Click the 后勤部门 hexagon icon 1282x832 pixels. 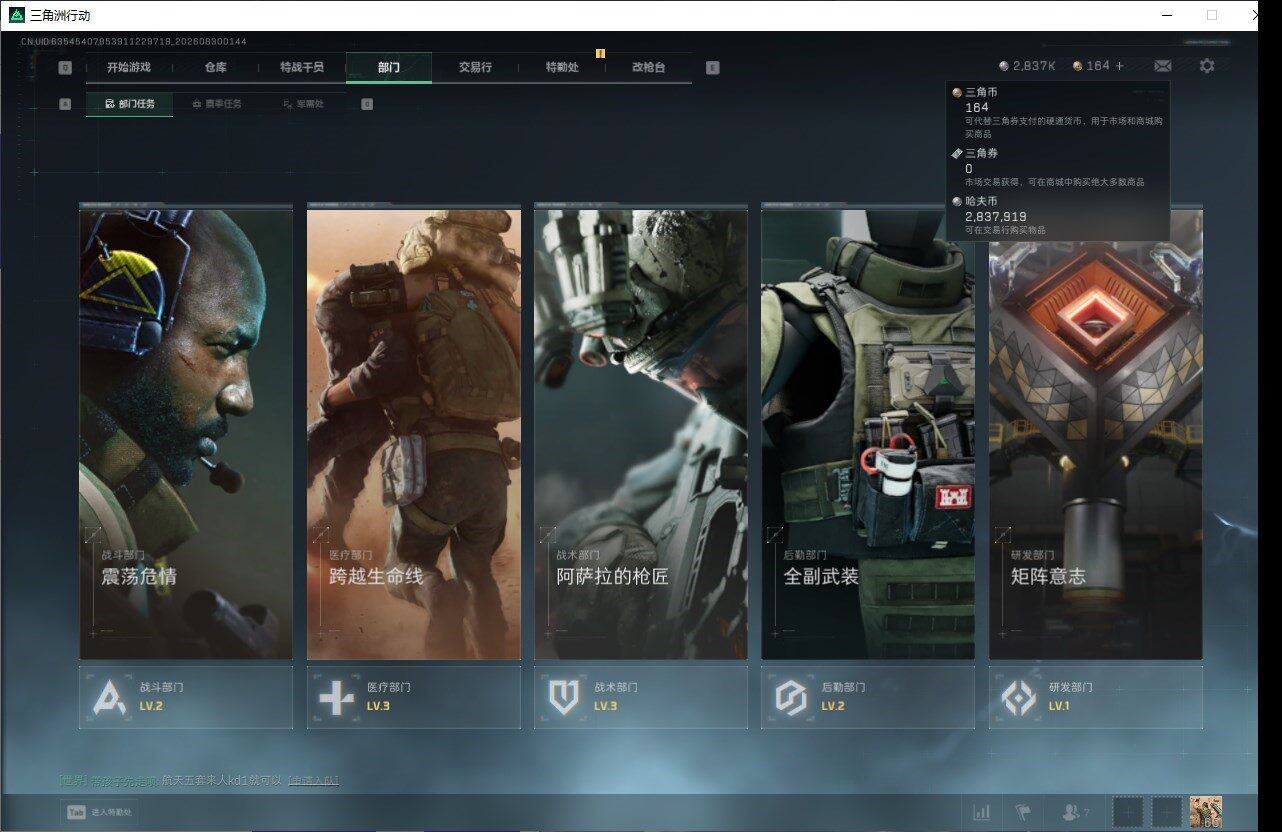coord(791,697)
